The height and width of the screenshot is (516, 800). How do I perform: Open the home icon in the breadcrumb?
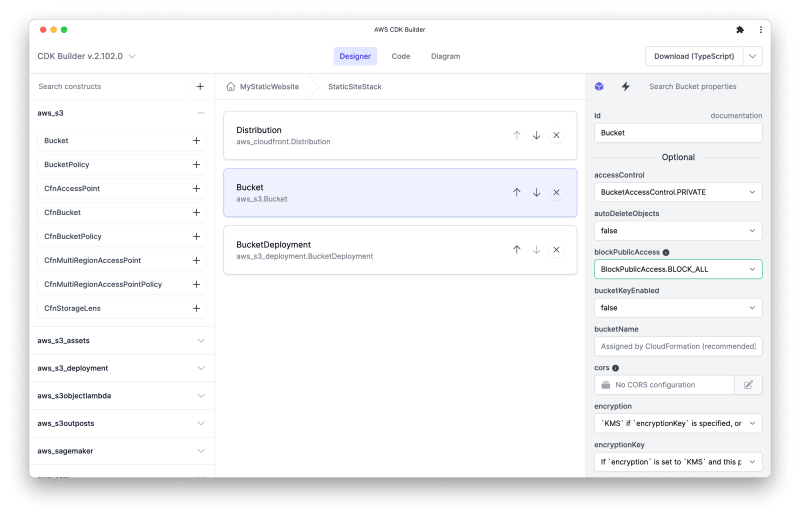click(231, 86)
